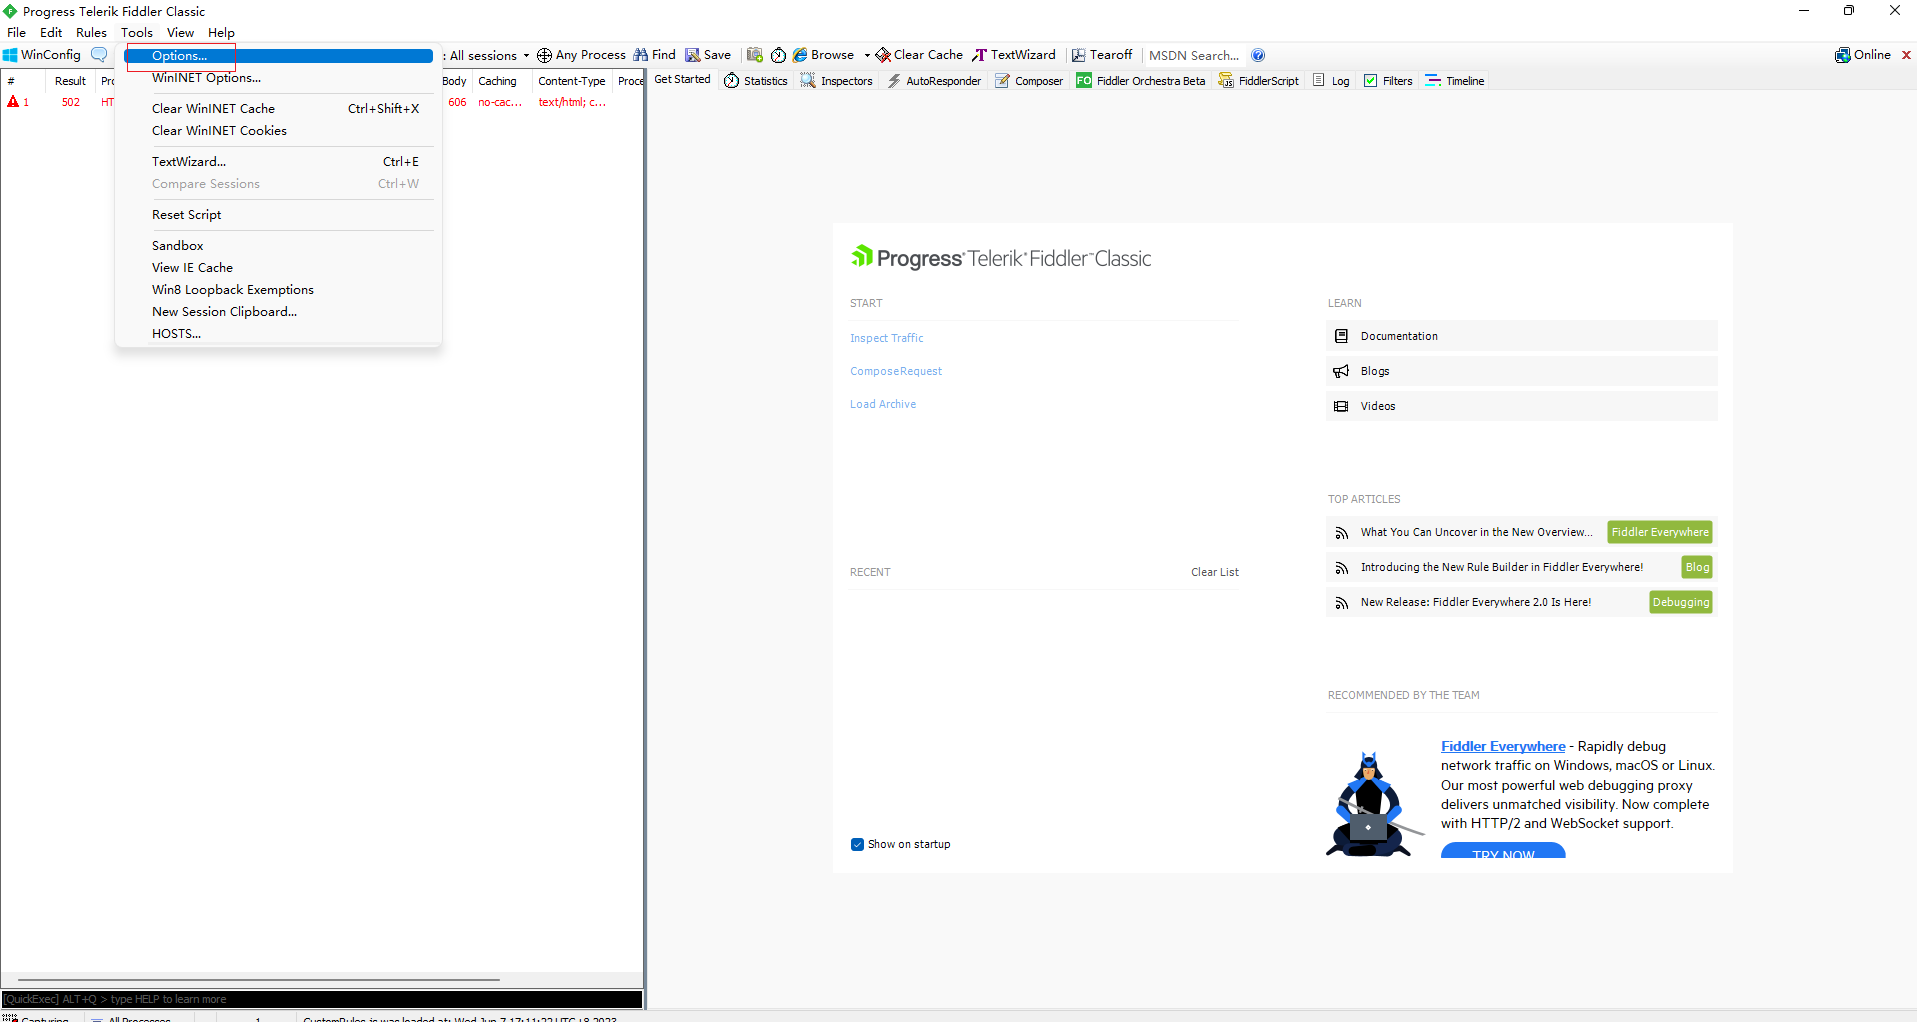The height and width of the screenshot is (1022, 1917).
Task: Choose WinINET Options... menu entry
Action: point(278,78)
